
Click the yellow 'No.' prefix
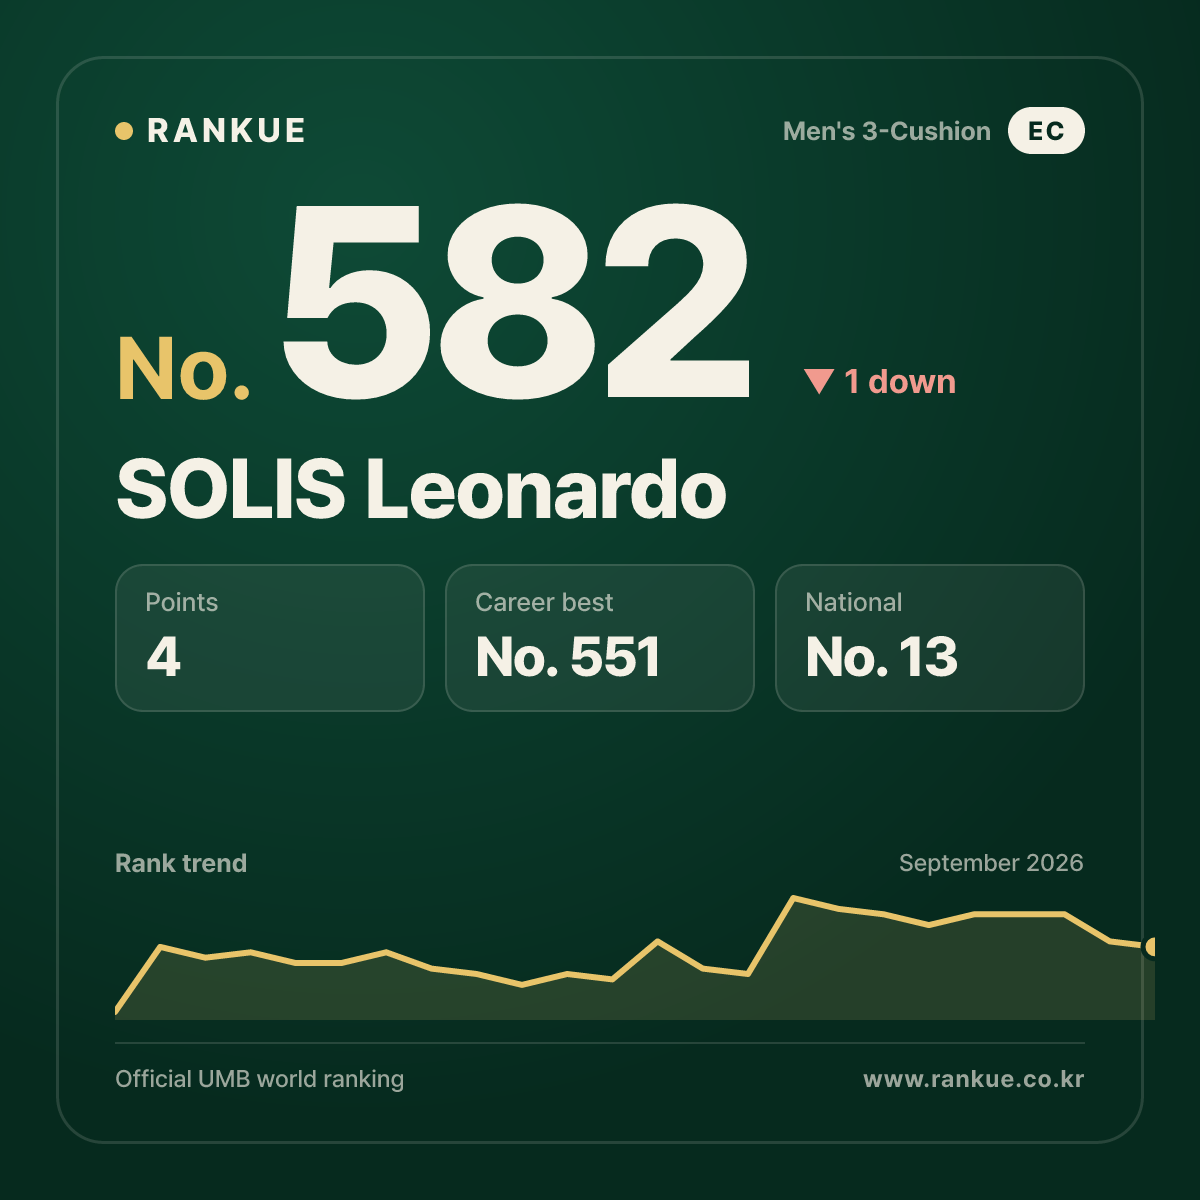tap(184, 369)
